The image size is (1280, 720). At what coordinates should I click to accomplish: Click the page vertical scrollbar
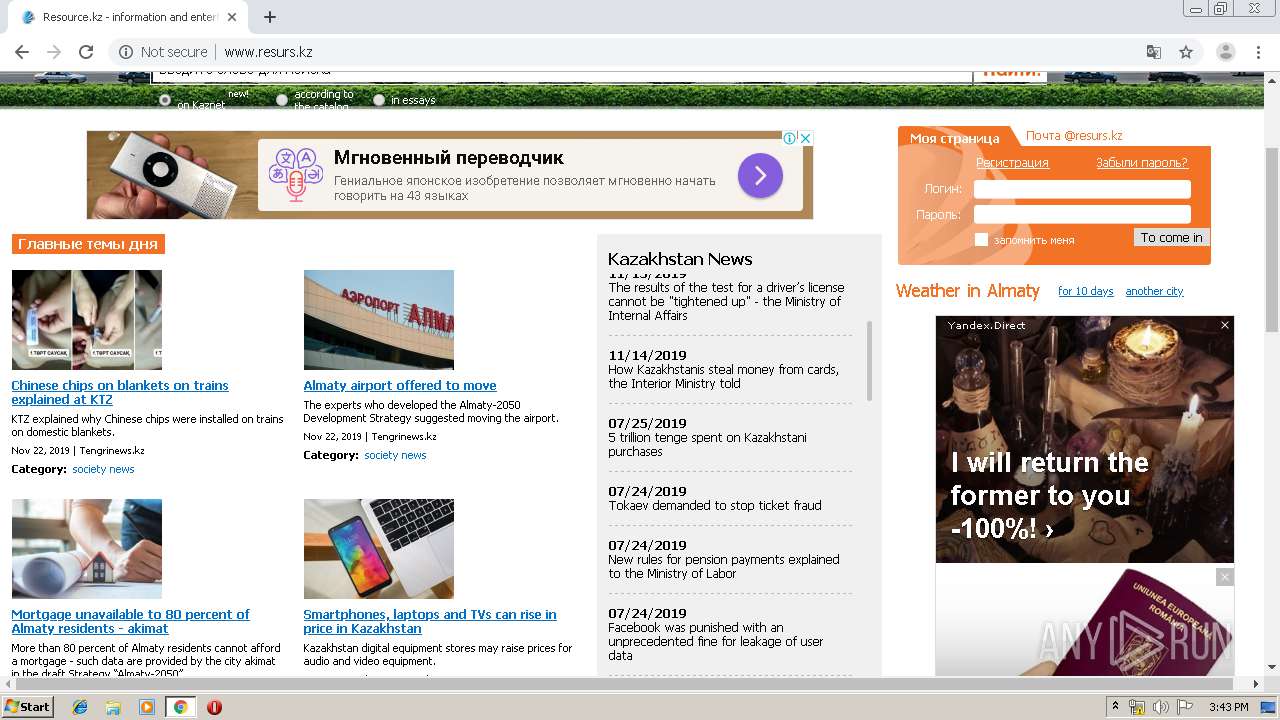tap(1272, 240)
